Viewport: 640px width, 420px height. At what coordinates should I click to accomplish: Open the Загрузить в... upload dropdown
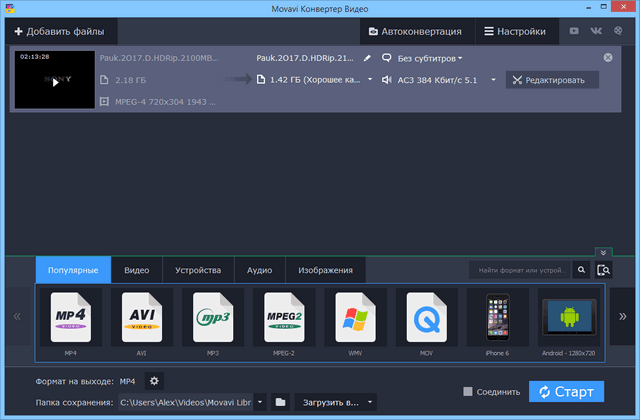click(334, 402)
